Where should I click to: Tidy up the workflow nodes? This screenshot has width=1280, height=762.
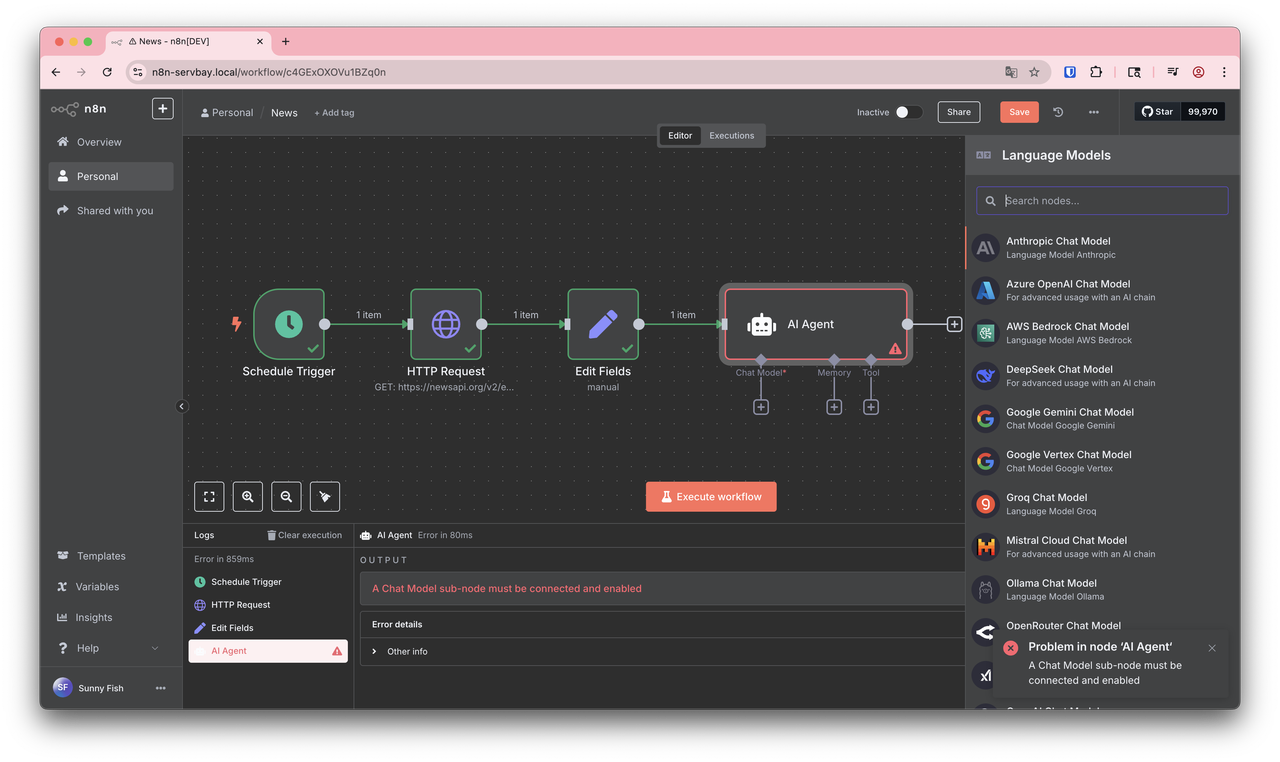point(325,496)
